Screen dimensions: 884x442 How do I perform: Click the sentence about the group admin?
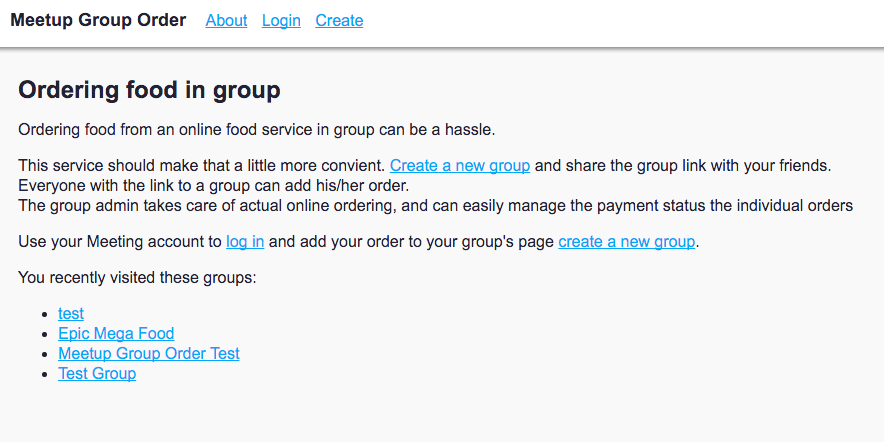pos(435,205)
